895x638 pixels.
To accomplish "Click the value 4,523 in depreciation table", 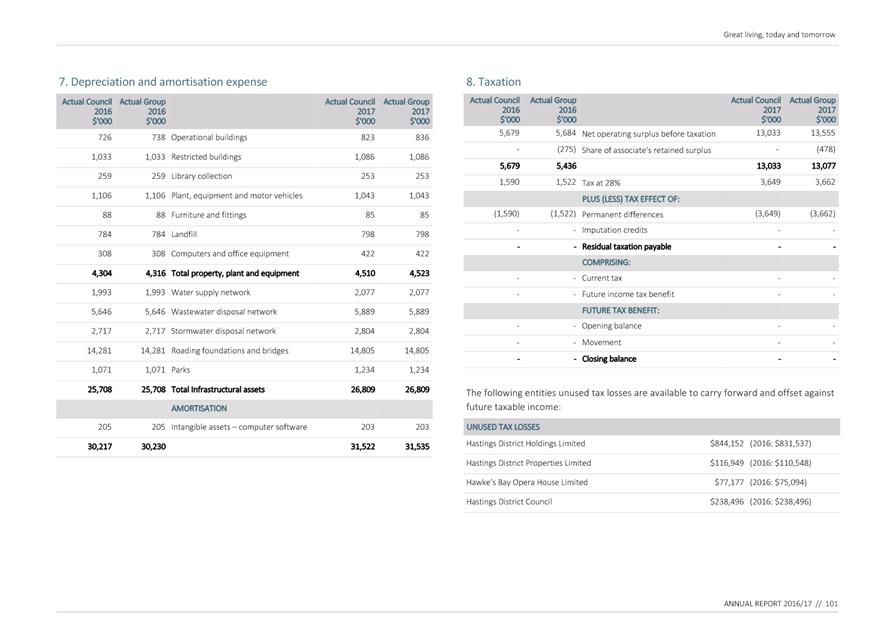I will pyautogui.click(x=420, y=273).
